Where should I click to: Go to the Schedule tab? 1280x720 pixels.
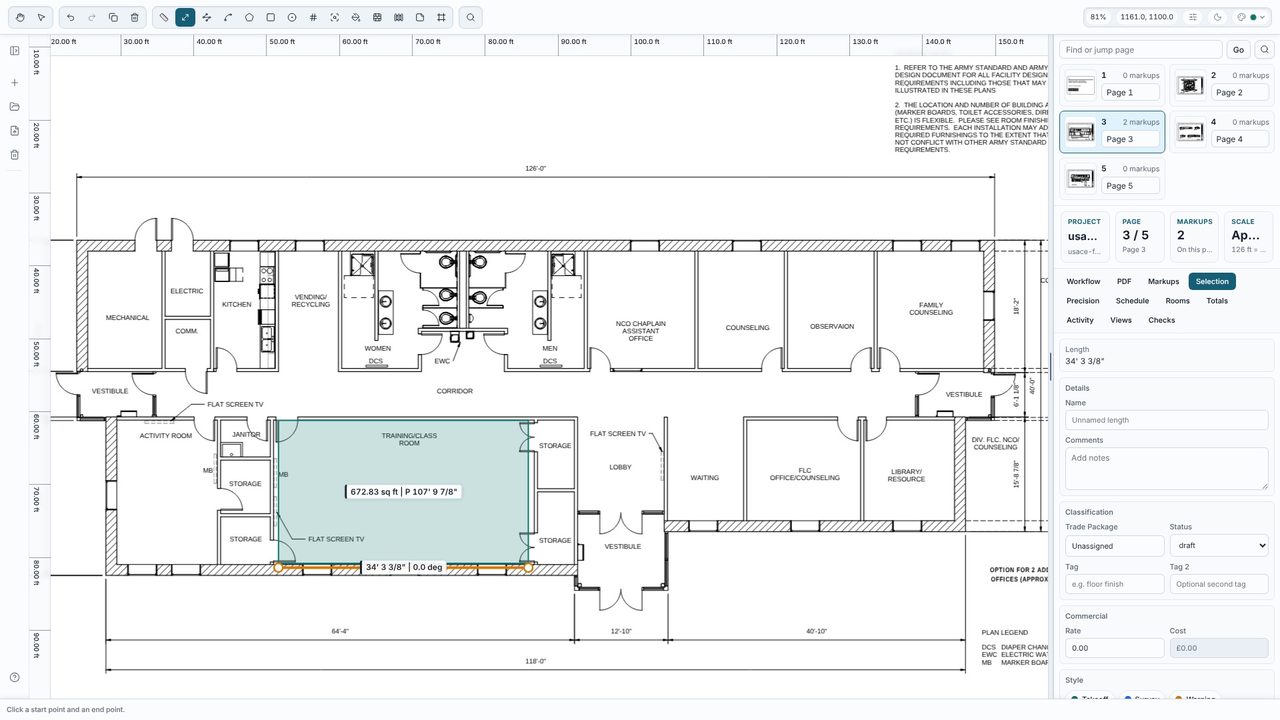1132,301
